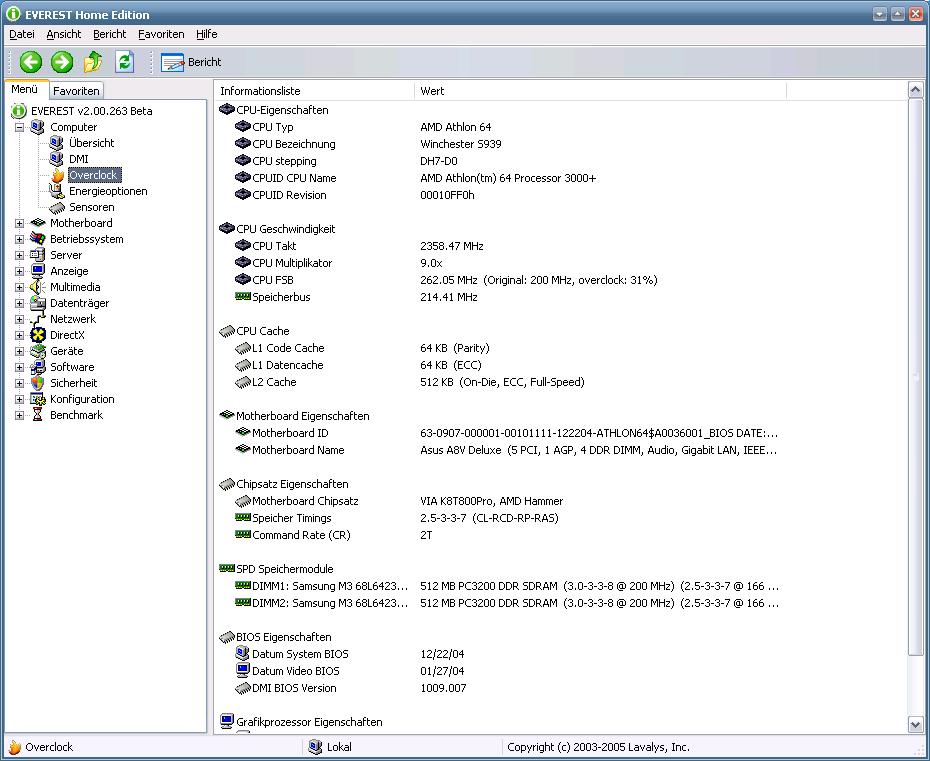
Task: Click the DirectX icon in tree
Action: click(x=37, y=335)
